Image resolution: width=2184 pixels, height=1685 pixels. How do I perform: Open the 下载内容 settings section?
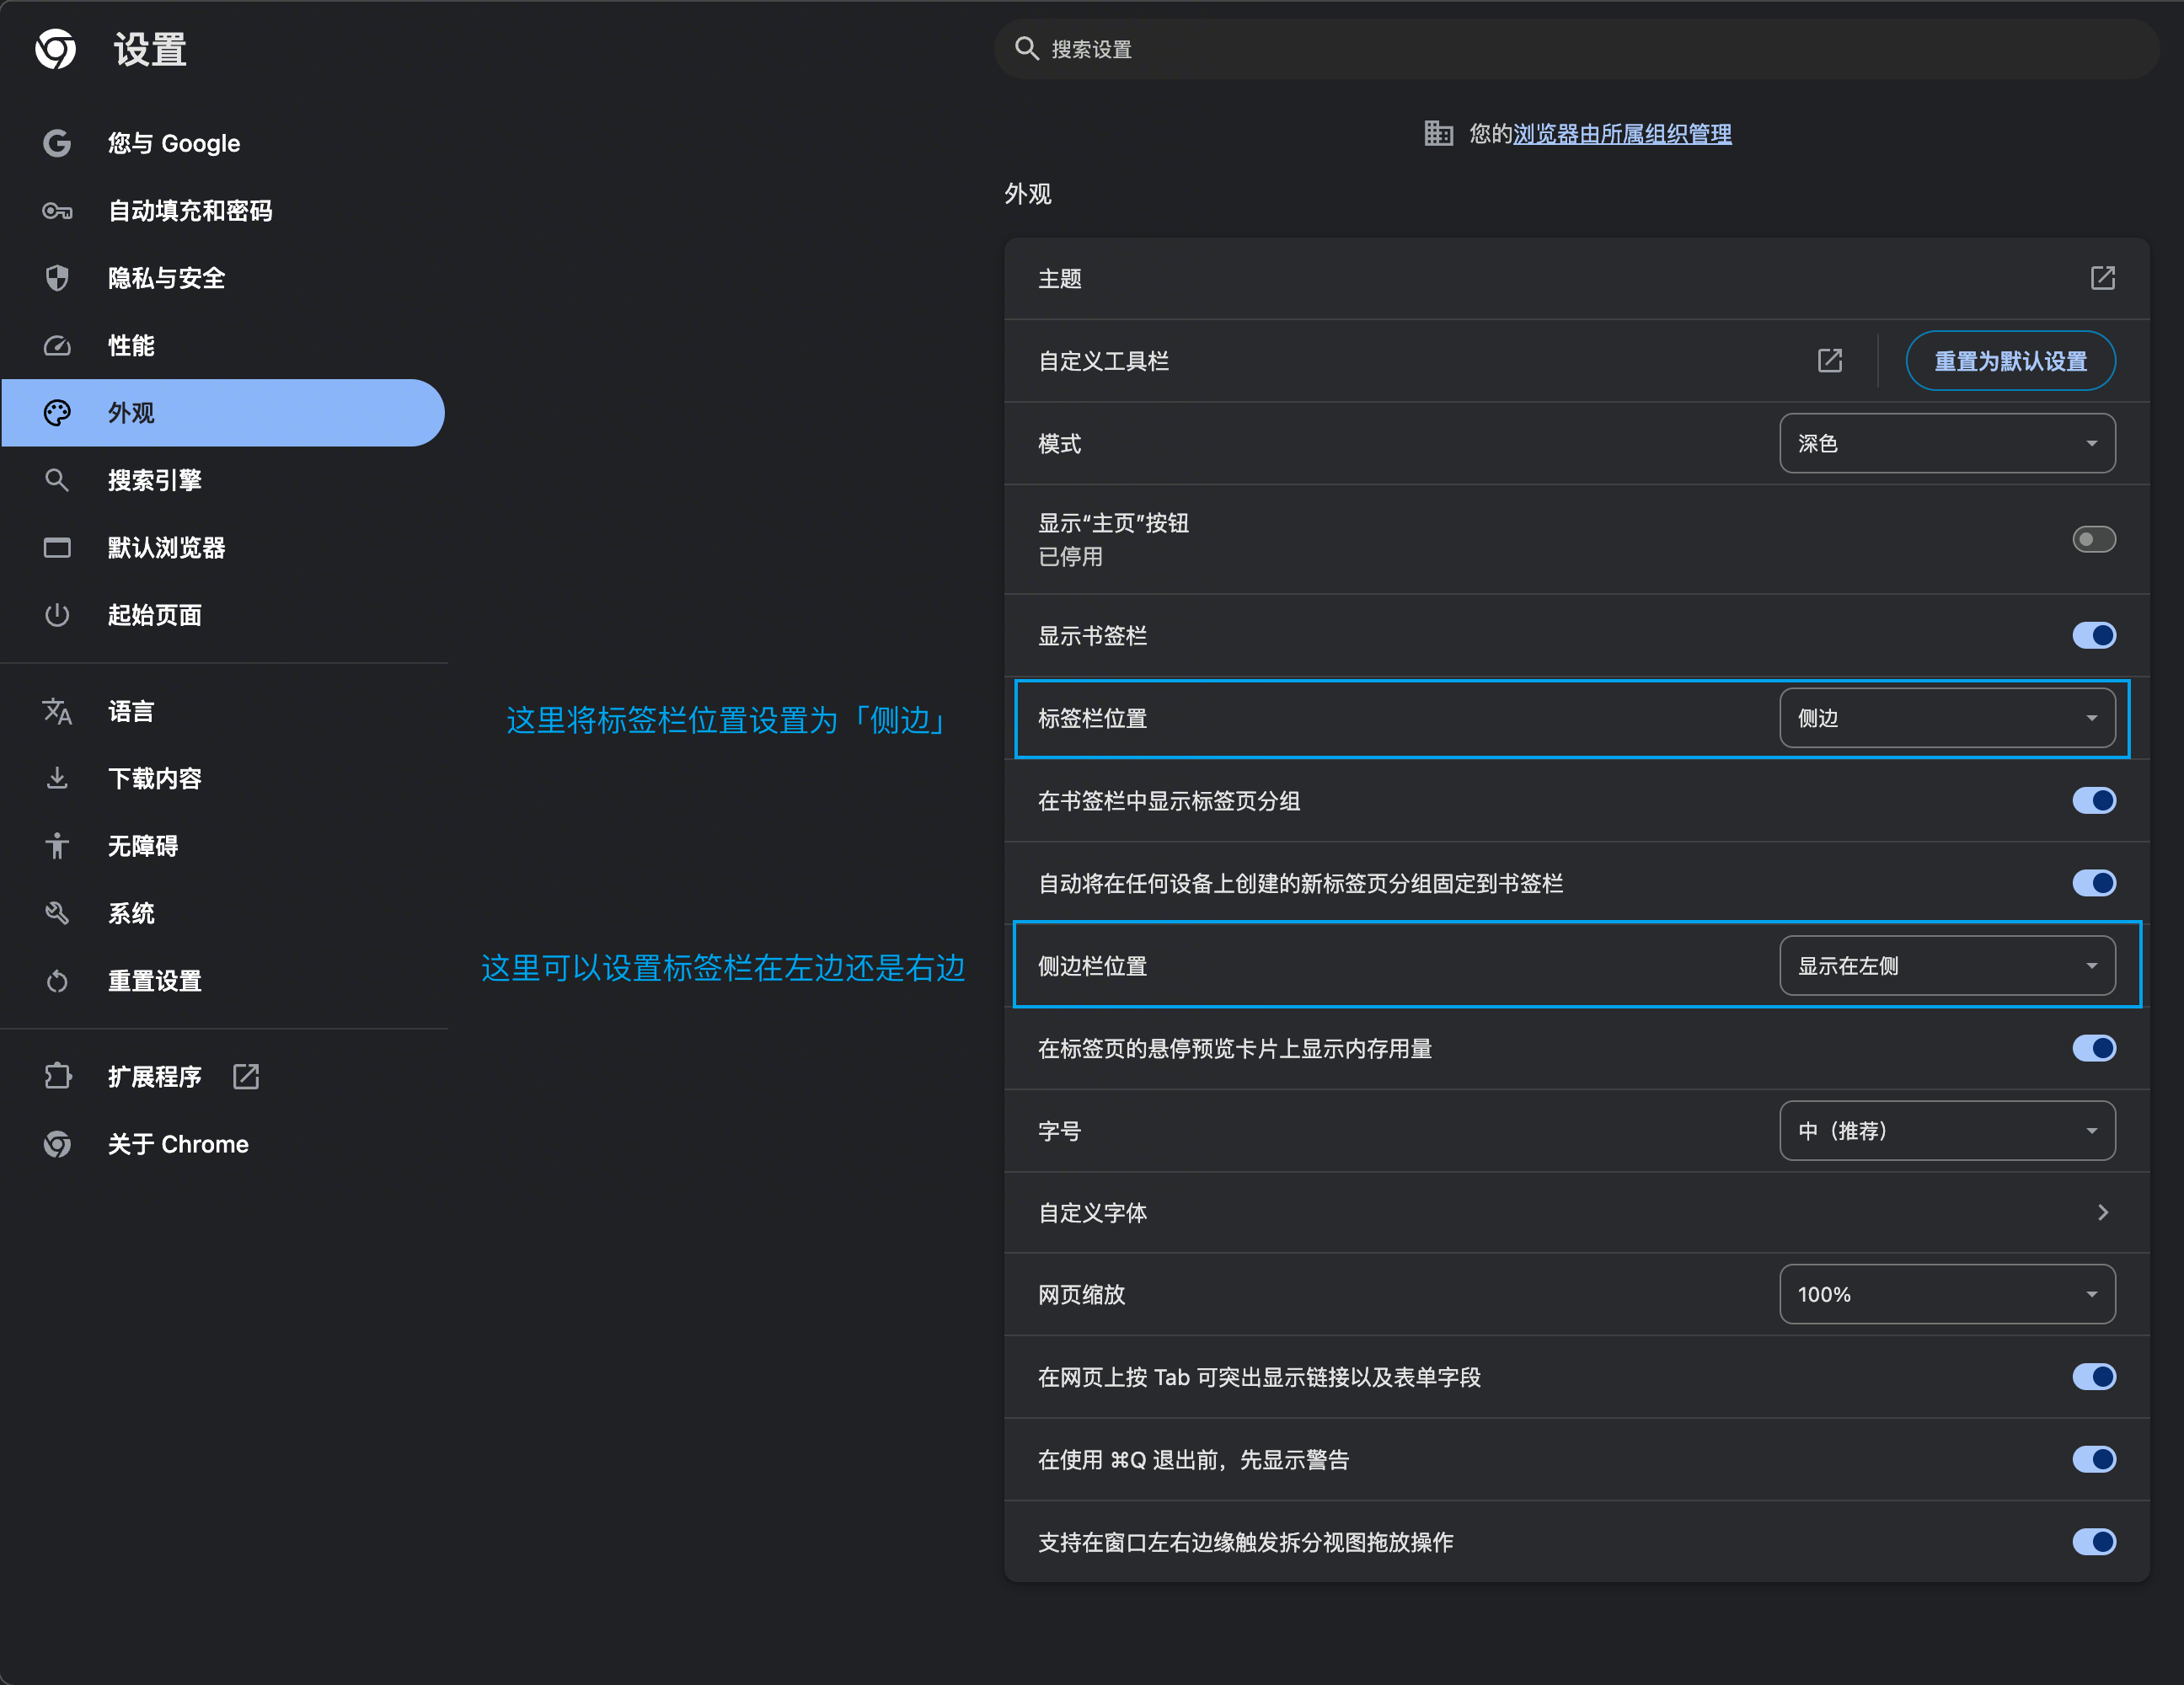click(154, 778)
